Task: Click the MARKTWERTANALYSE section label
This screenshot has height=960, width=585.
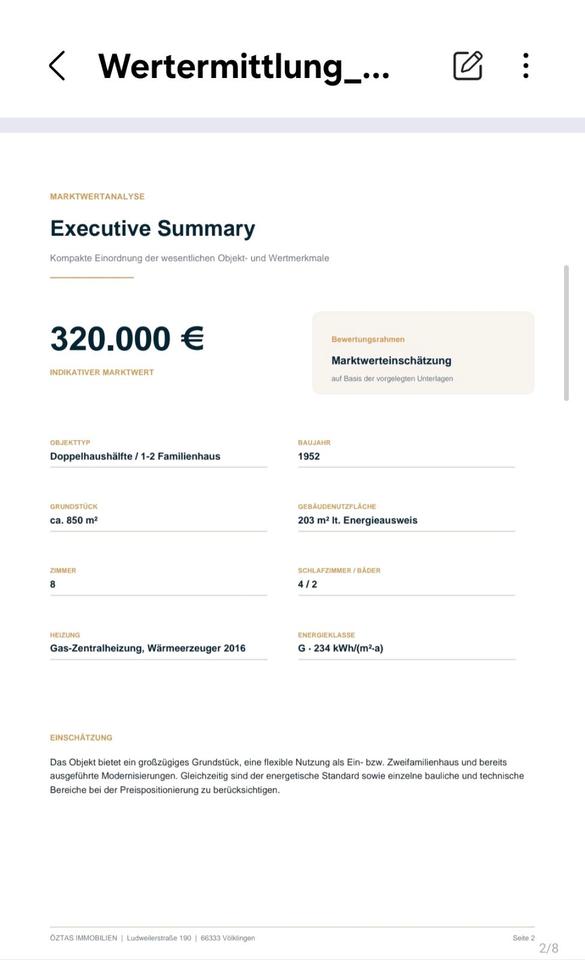Action: pos(97,197)
